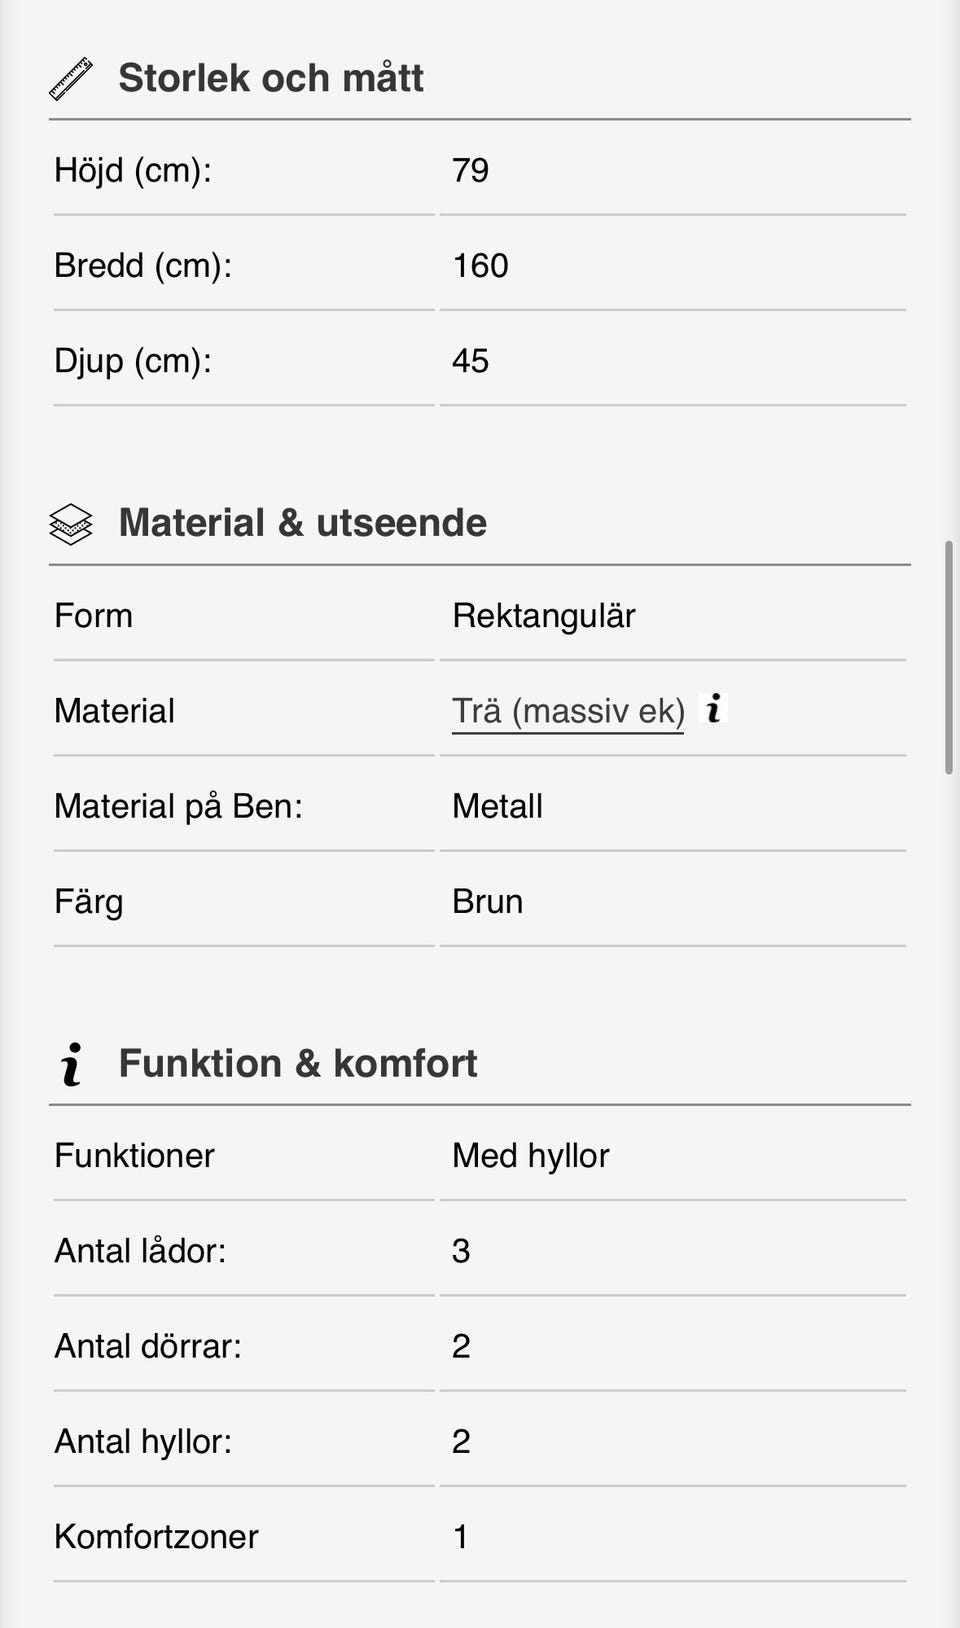The height and width of the screenshot is (1628, 960).
Task: Select the width value 160
Action: pyautogui.click(x=481, y=266)
